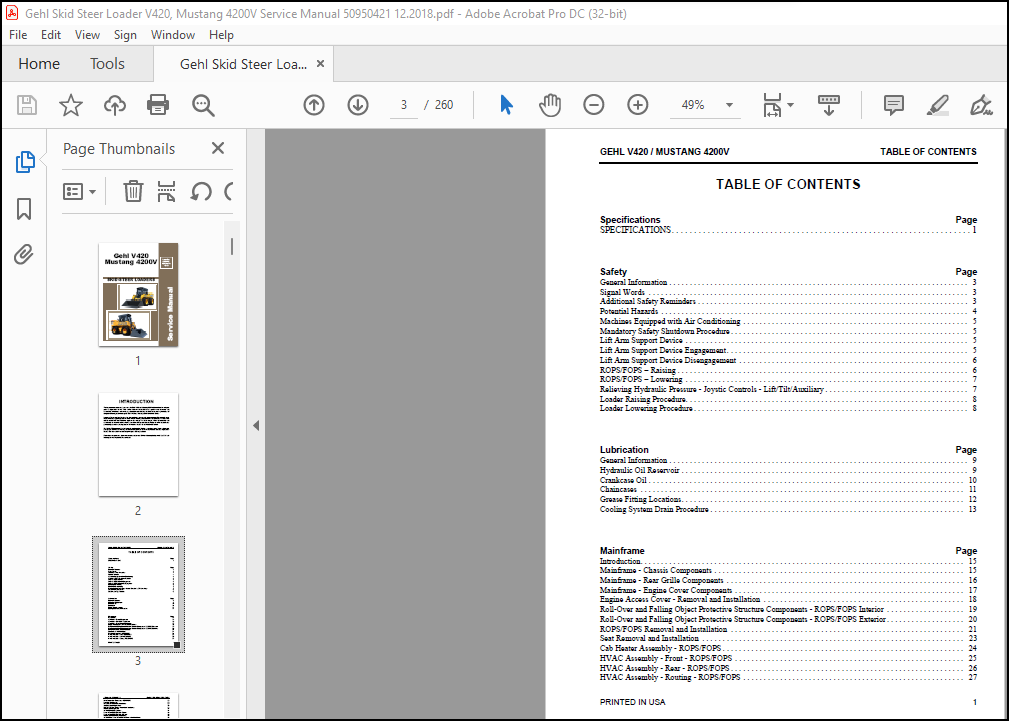Click the SPECIFICATIONS contents entry

(788, 230)
